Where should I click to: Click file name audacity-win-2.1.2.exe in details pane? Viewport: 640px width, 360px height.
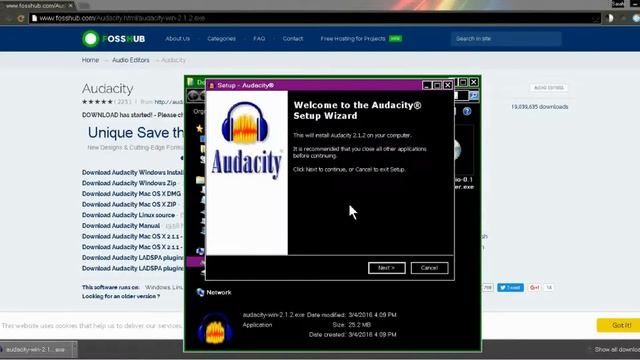pyautogui.click(x=273, y=315)
